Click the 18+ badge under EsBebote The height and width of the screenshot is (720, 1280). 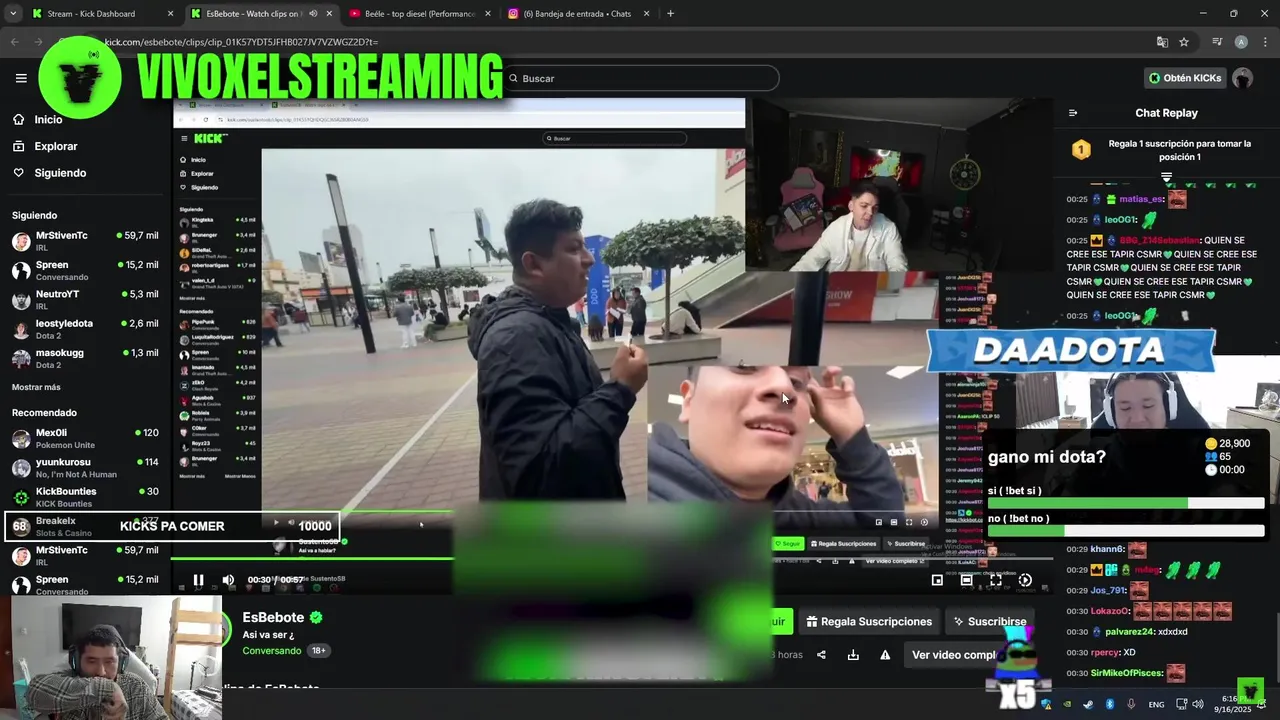pyautogui.click(x=319, y=650)
